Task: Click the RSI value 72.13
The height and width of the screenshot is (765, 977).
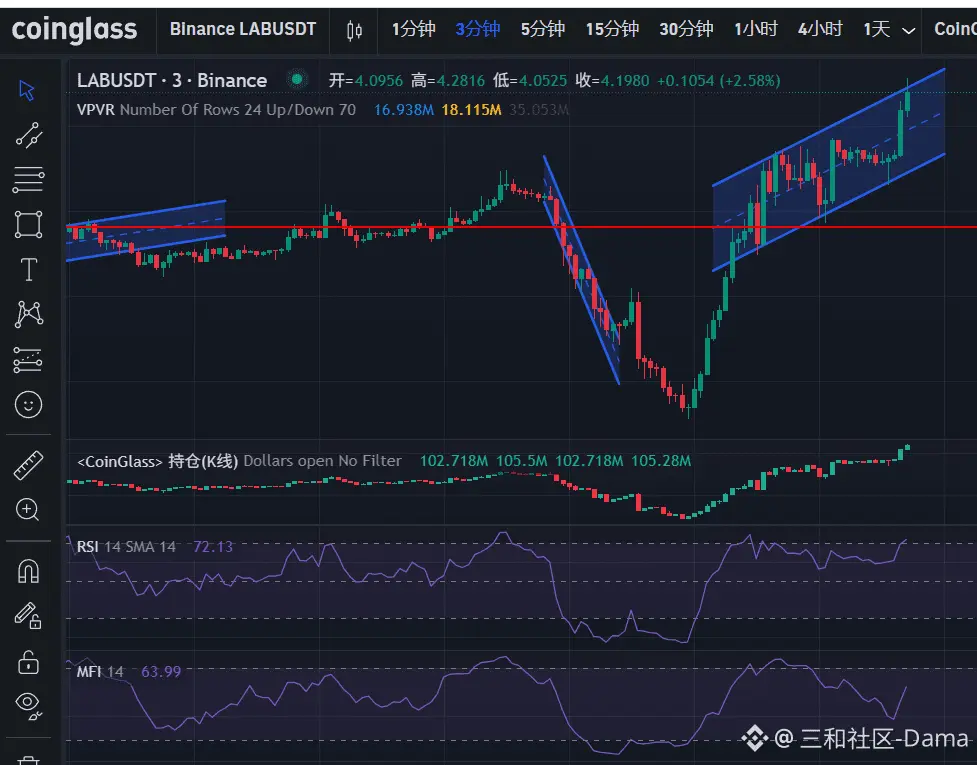Action: tap(212, 547)
